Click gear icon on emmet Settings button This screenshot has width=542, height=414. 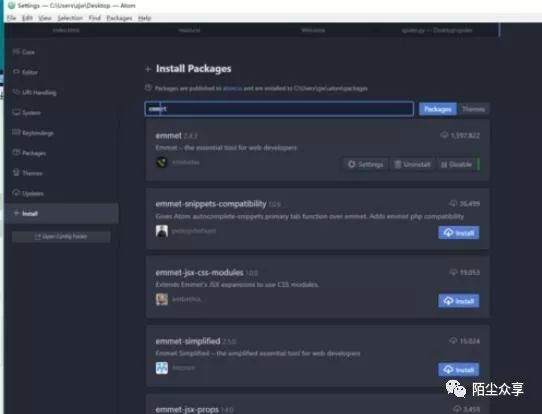point(351,164)
